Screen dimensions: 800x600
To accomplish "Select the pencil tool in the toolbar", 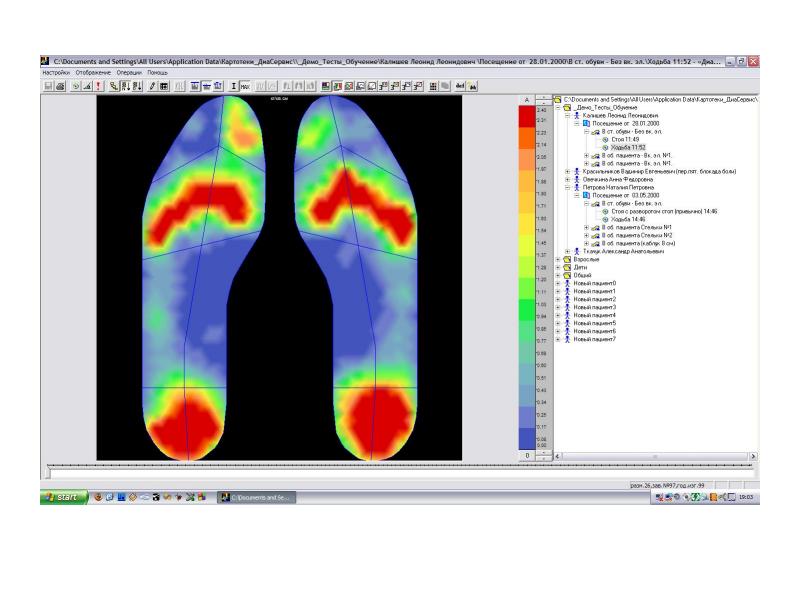I will [x=152, y=87].
